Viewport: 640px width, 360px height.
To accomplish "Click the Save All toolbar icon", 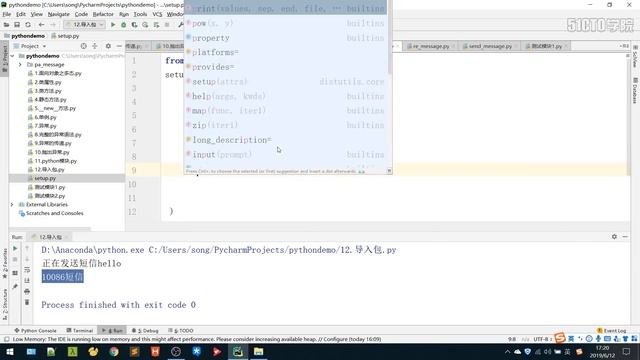I will coord(17,25).
